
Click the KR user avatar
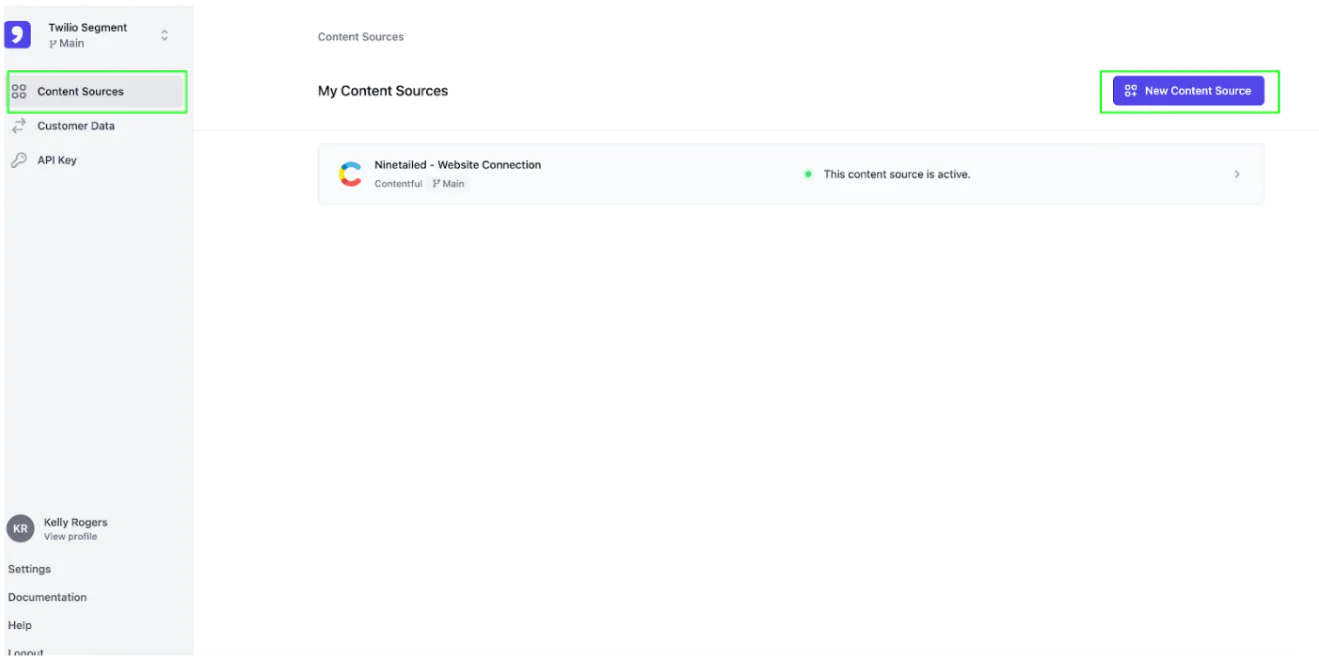pos(20,529)
